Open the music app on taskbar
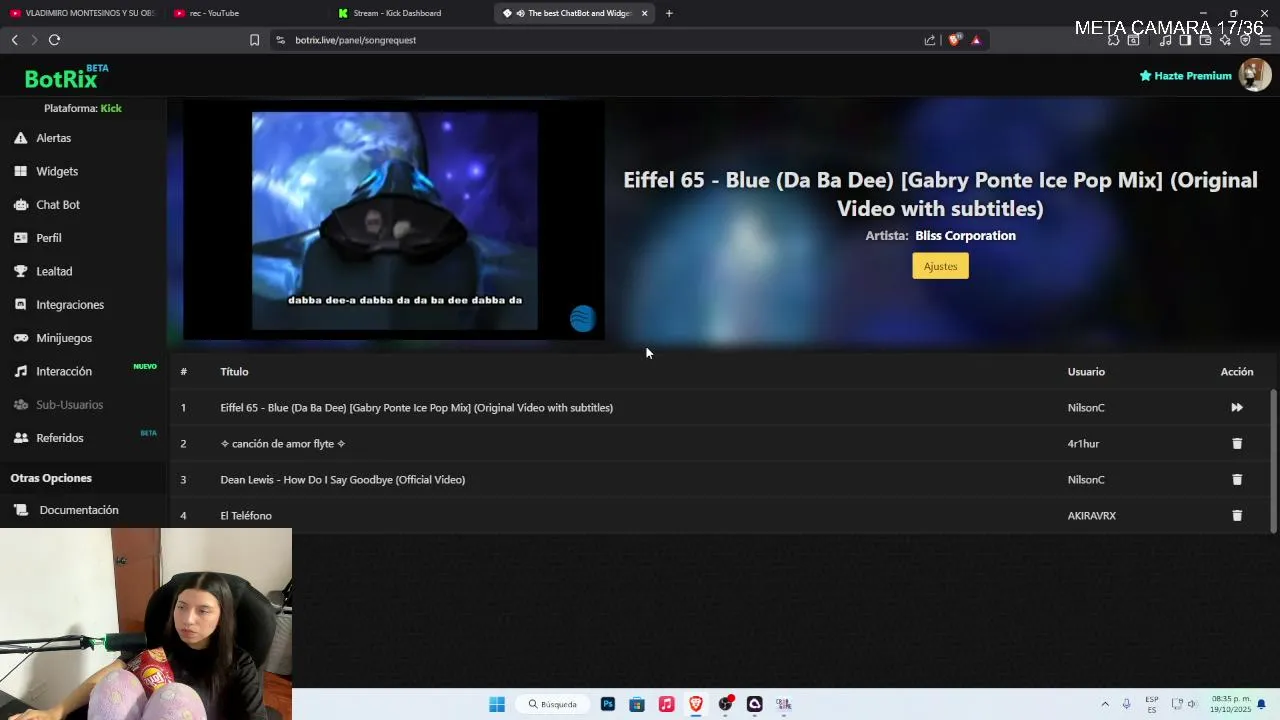 (x=666, y=704)
